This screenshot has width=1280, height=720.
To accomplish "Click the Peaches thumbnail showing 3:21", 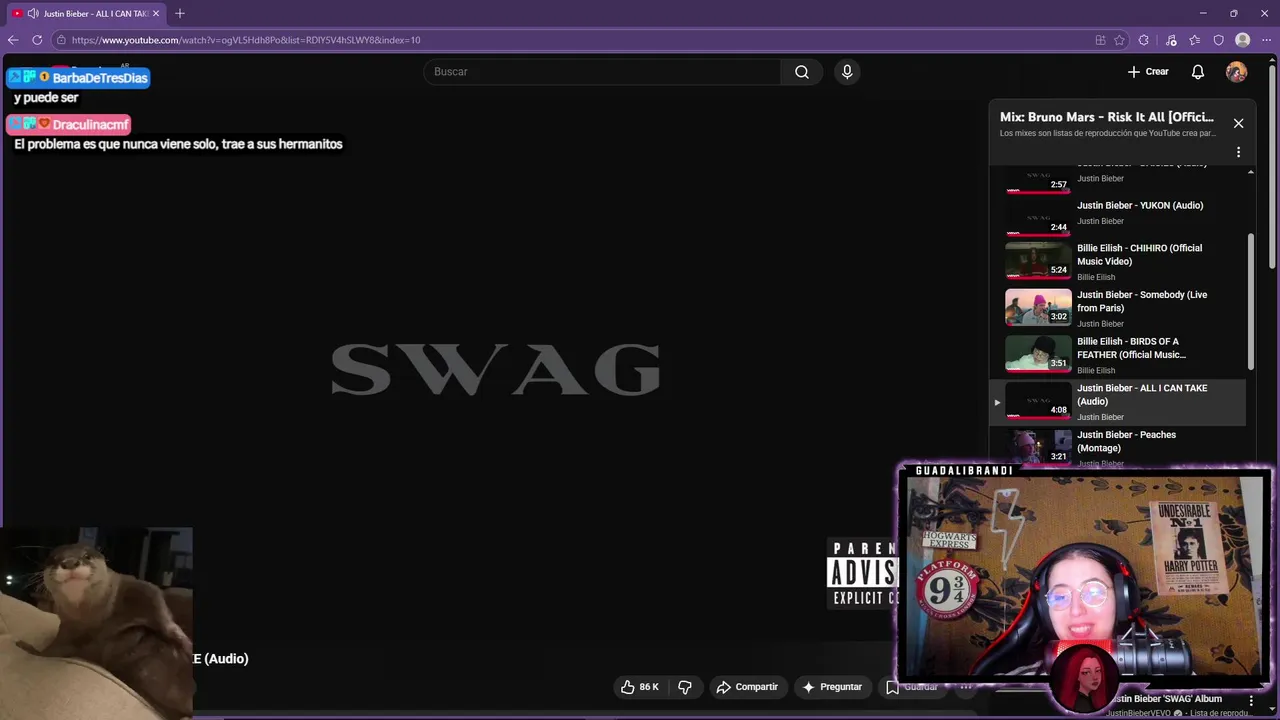I will [x=1038, y=447].
